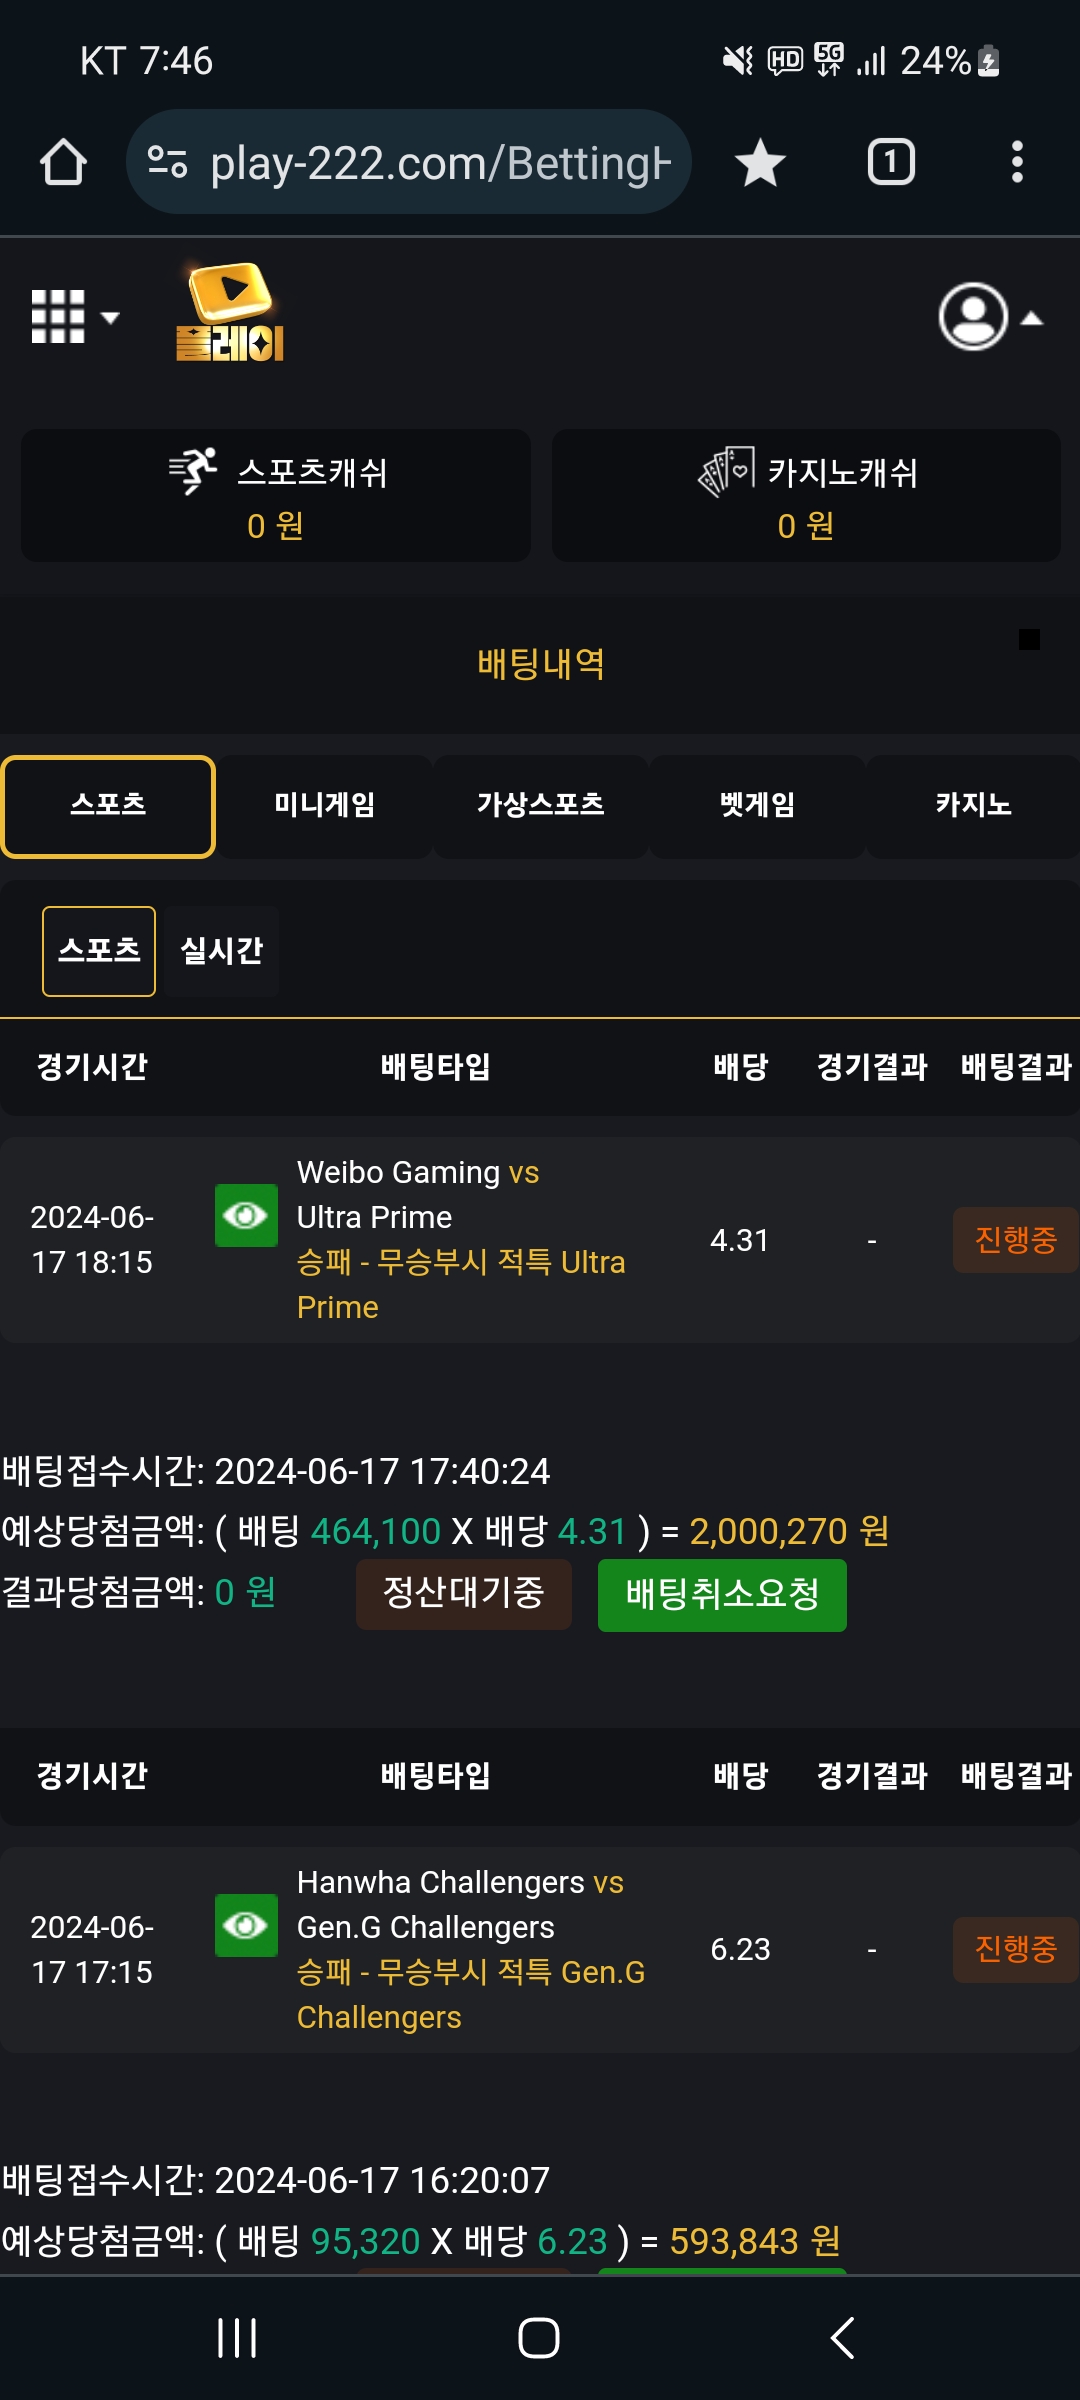The width and height of the screenshot is (1080, 2400).
Task: Tap Android back navigation arrow
Action: [843, 2338]
